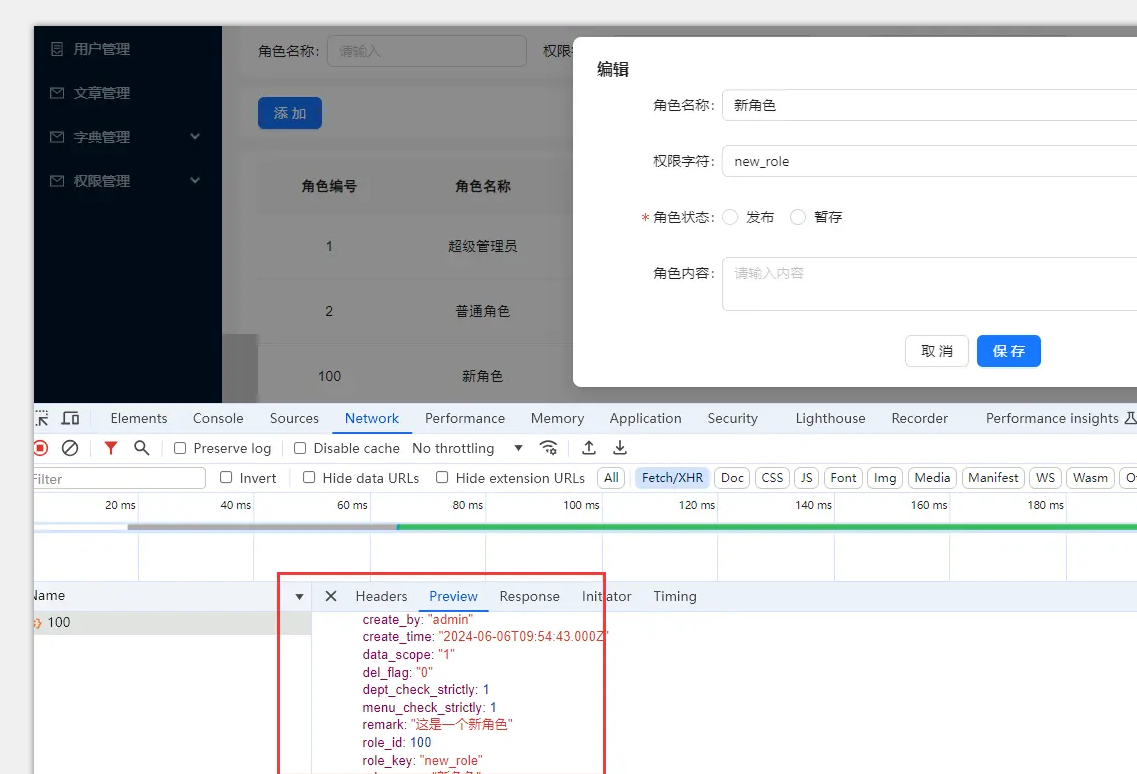Open the Initiator tab

pos(606,596)
